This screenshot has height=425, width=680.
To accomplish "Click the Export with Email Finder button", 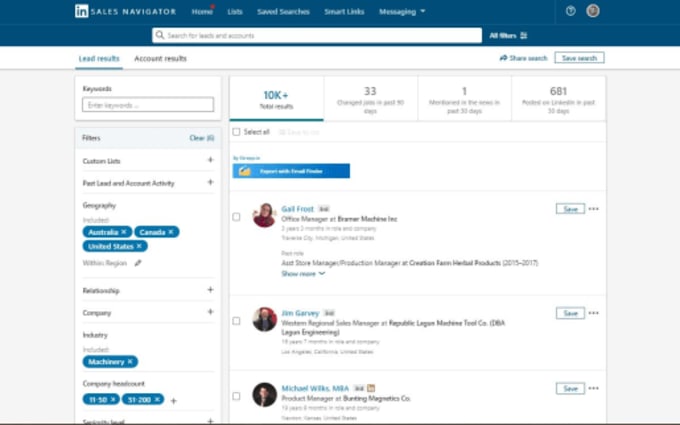I will tap(291, 171).
